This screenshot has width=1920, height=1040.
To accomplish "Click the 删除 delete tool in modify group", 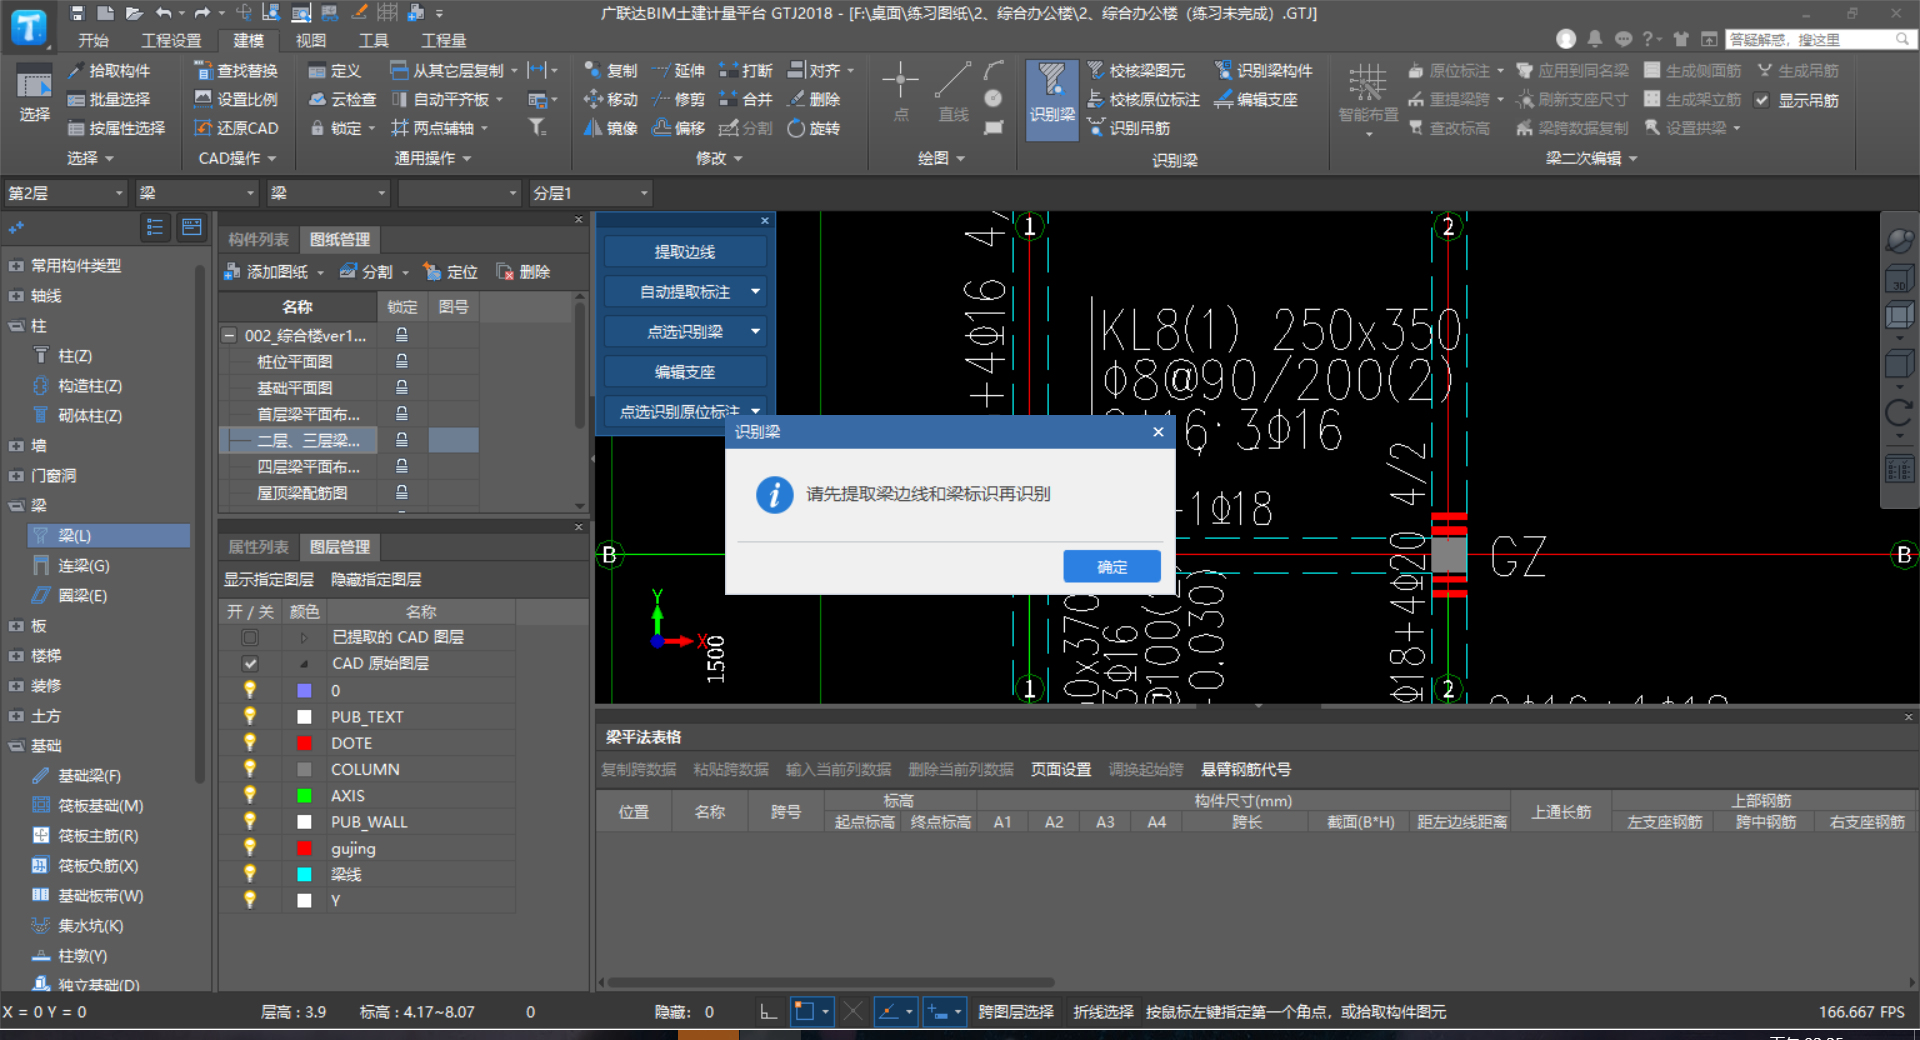I will pyautogui.click(x=814, y=99).
